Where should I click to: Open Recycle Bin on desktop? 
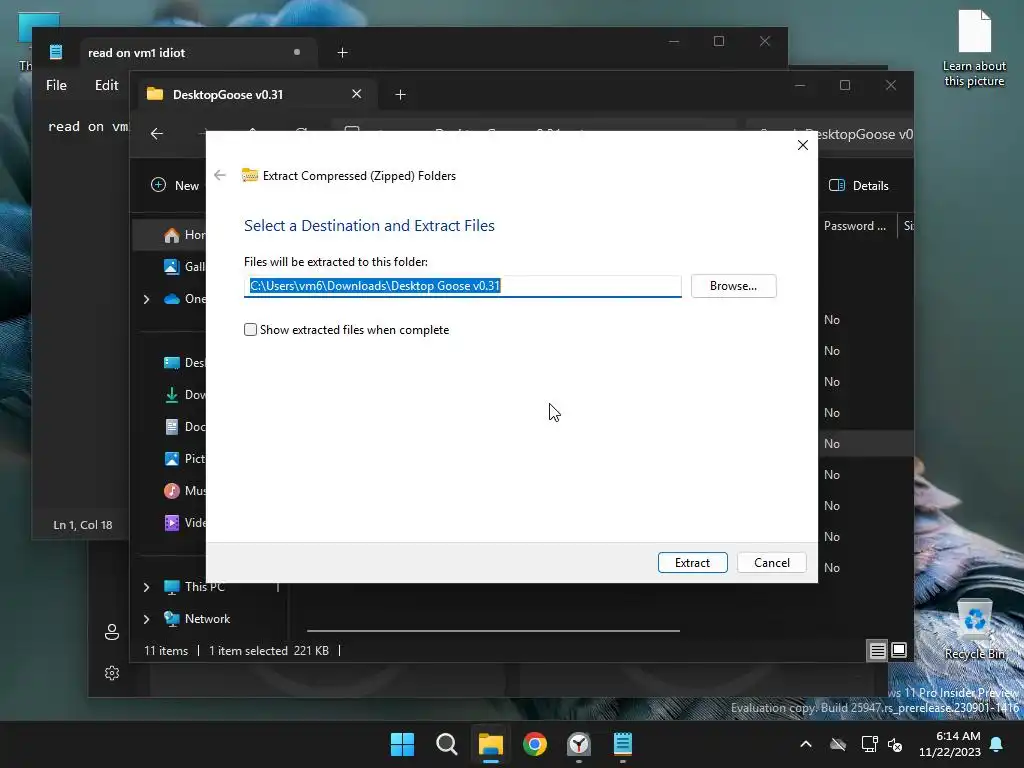click(x=975, y=628)
